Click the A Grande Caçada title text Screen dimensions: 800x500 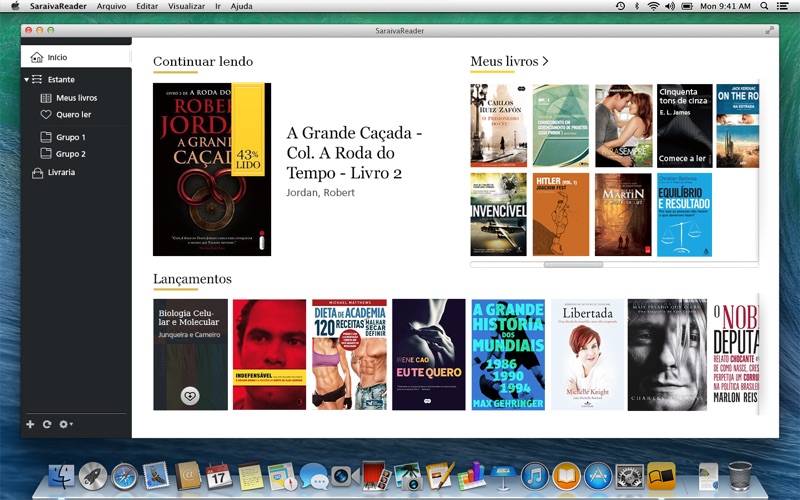[x=354, y=153]
